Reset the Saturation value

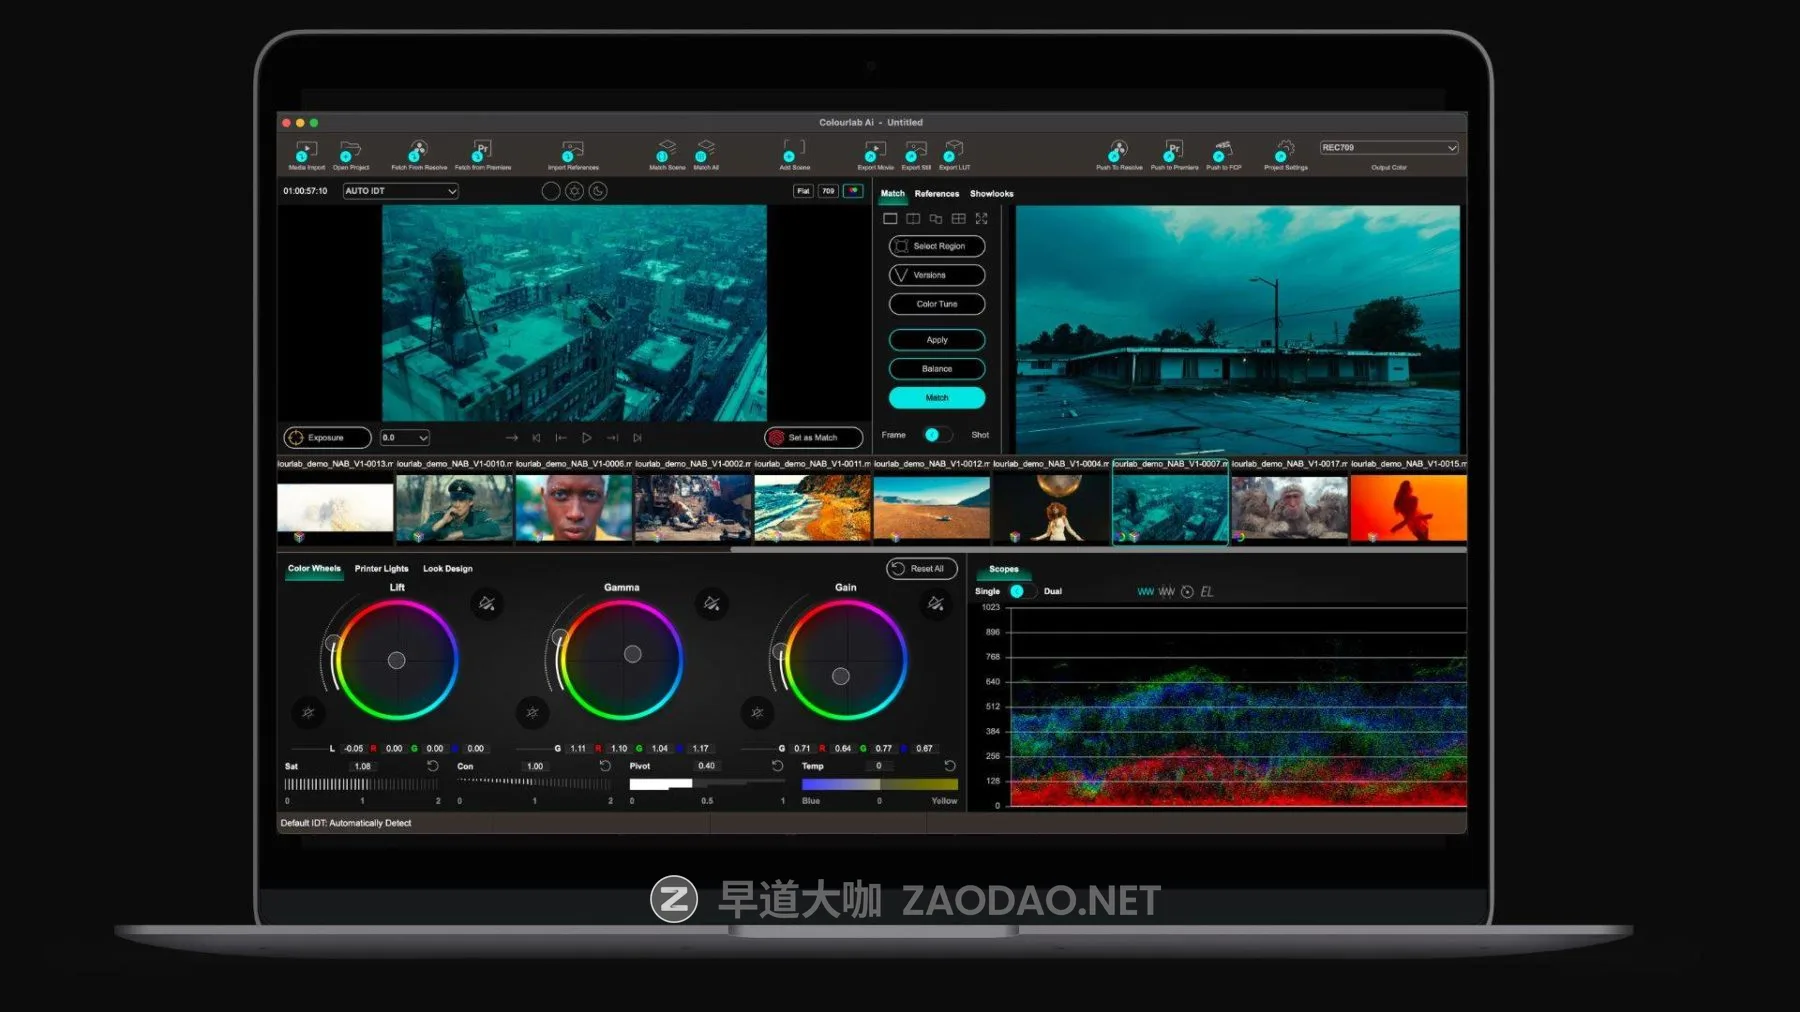point(433,766)
